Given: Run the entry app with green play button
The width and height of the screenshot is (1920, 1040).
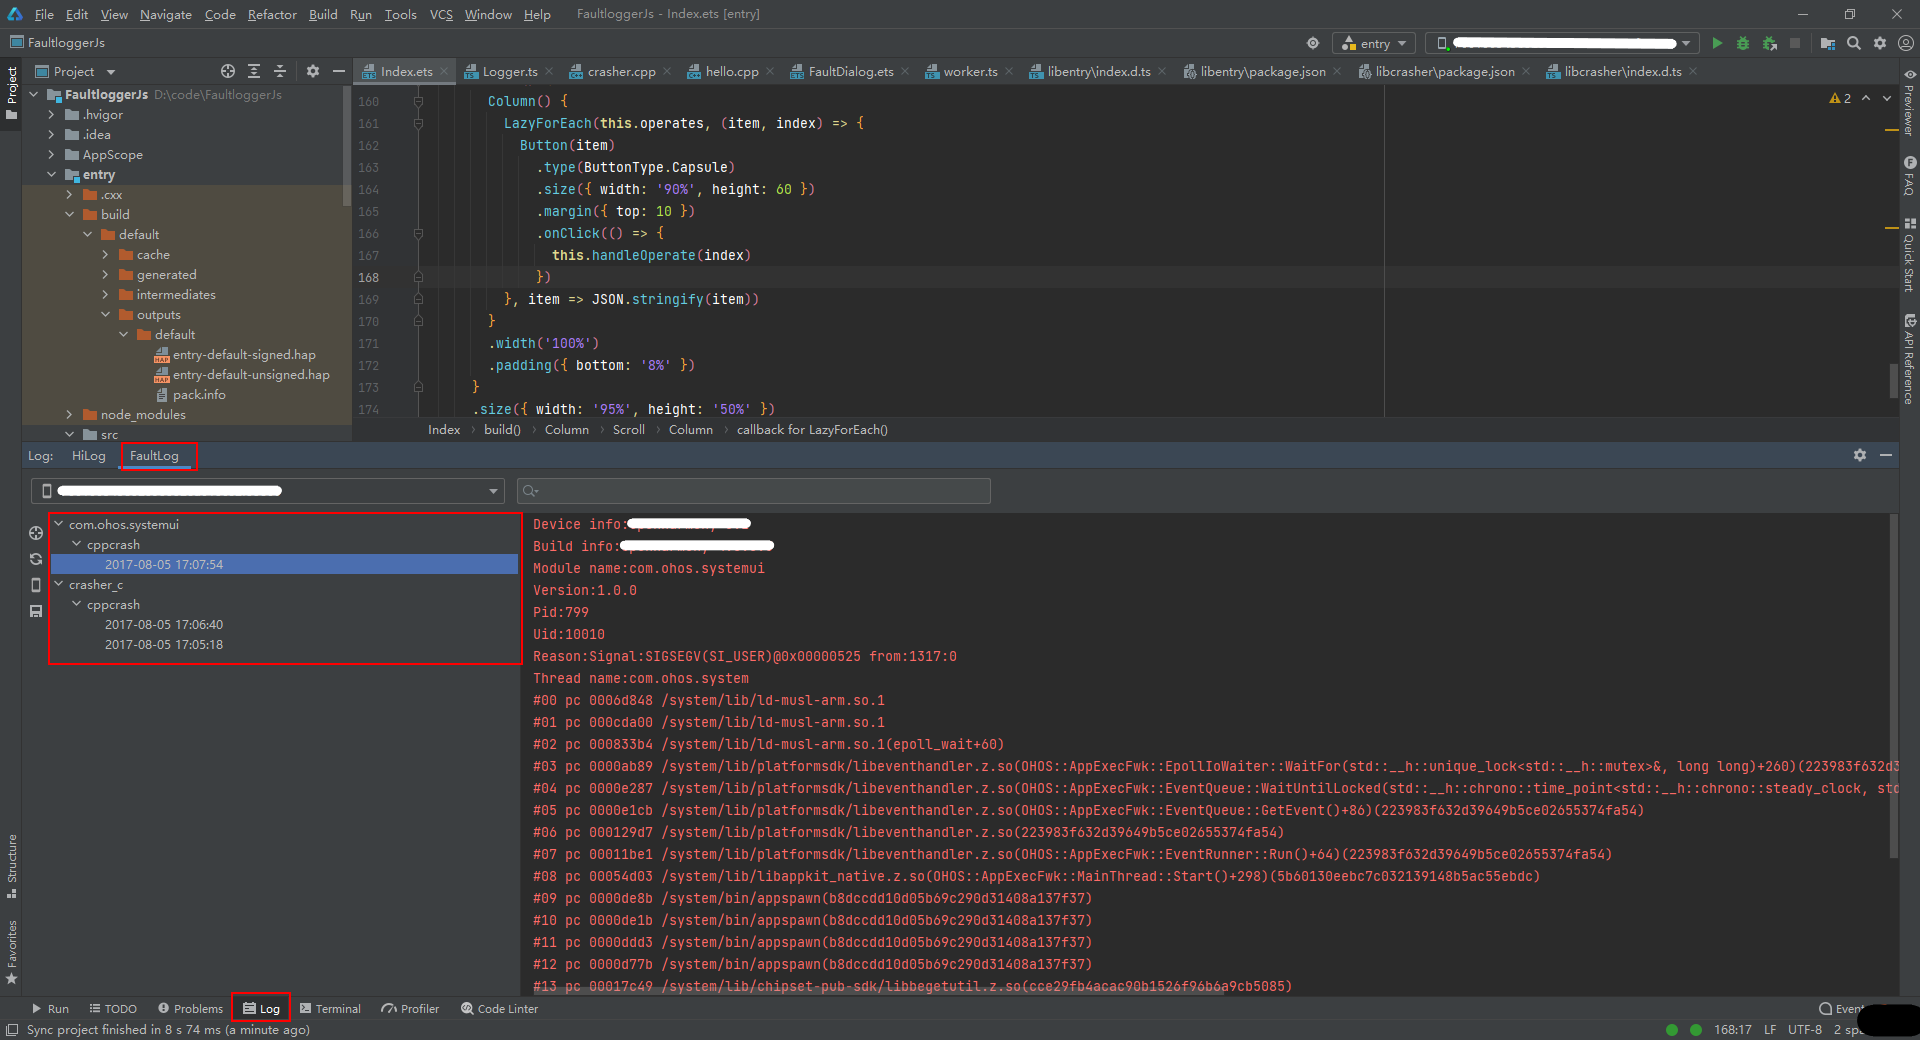Looking at the screenshot, I should [1717, 43].
